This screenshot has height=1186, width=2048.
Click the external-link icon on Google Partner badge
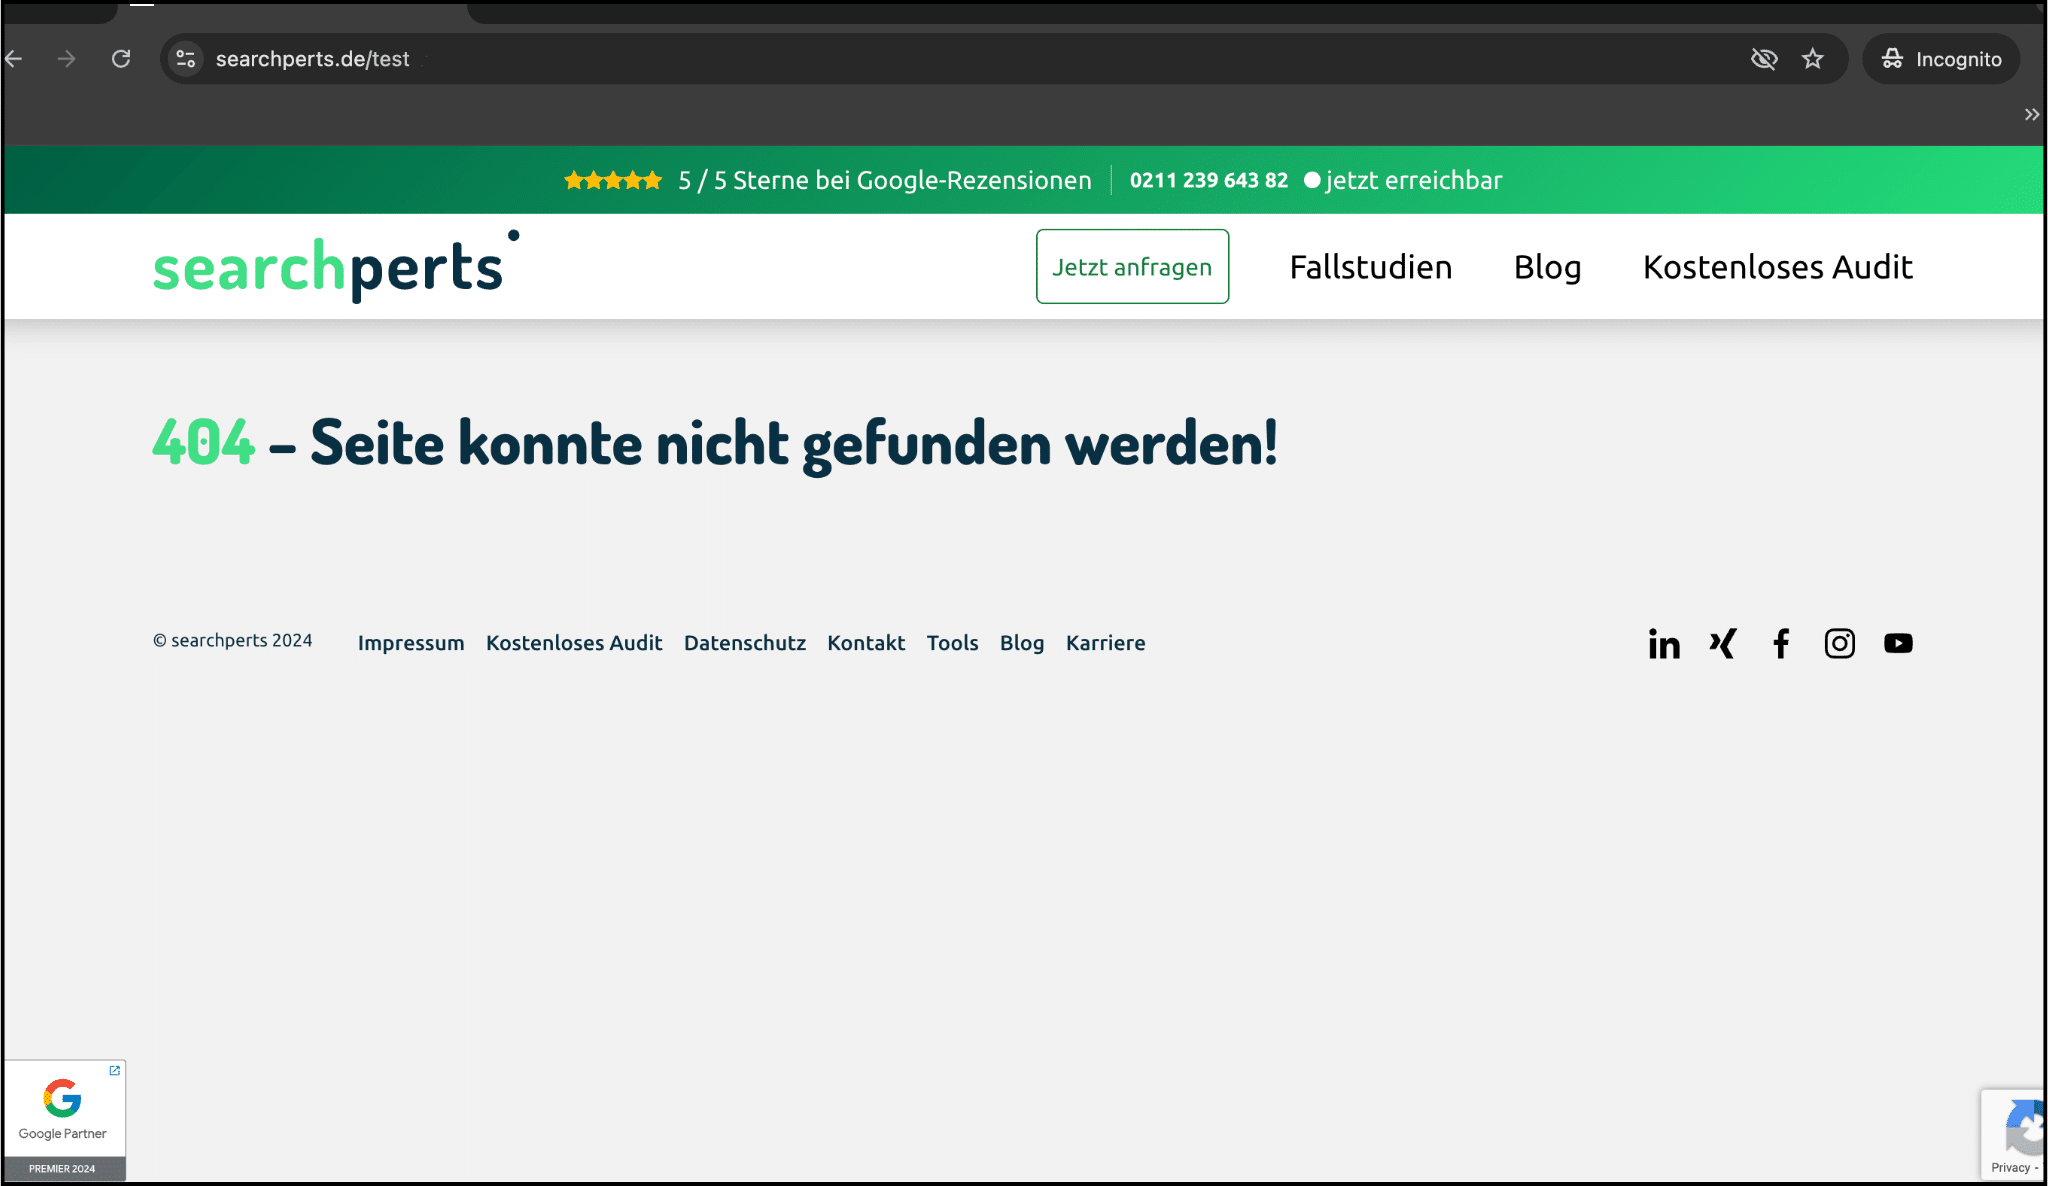(x=115, y=1071)
